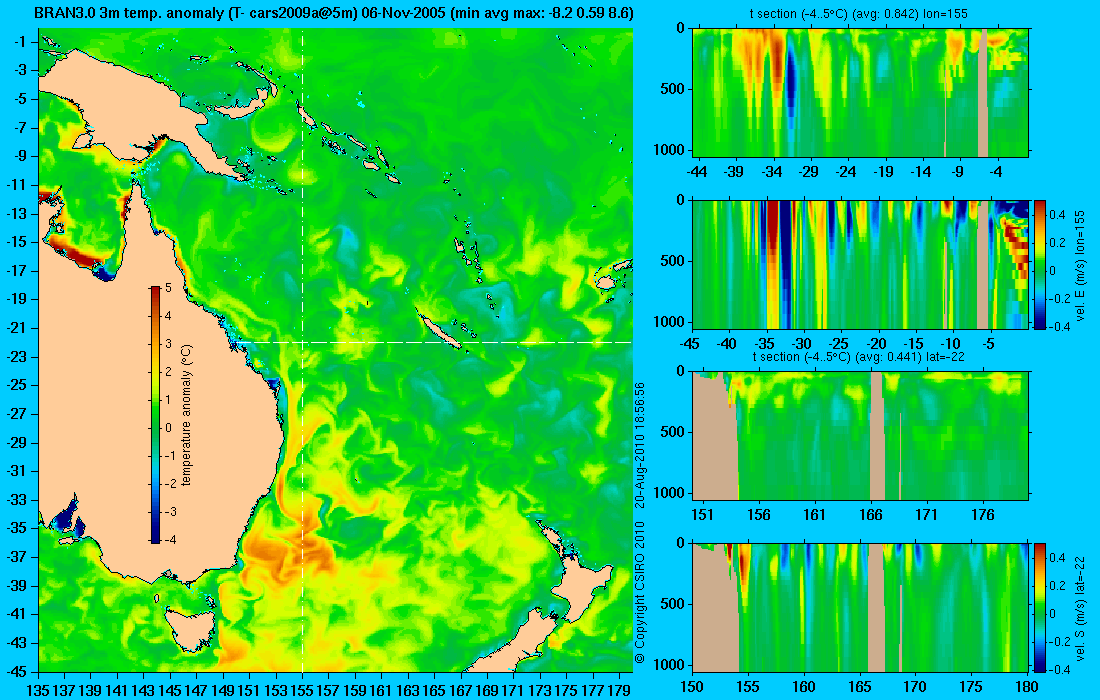Viewport: 1100px width, 700px height.
Task: Click the vel. S colorbar beside bottom panel
Action: [x=1039, y=607]
